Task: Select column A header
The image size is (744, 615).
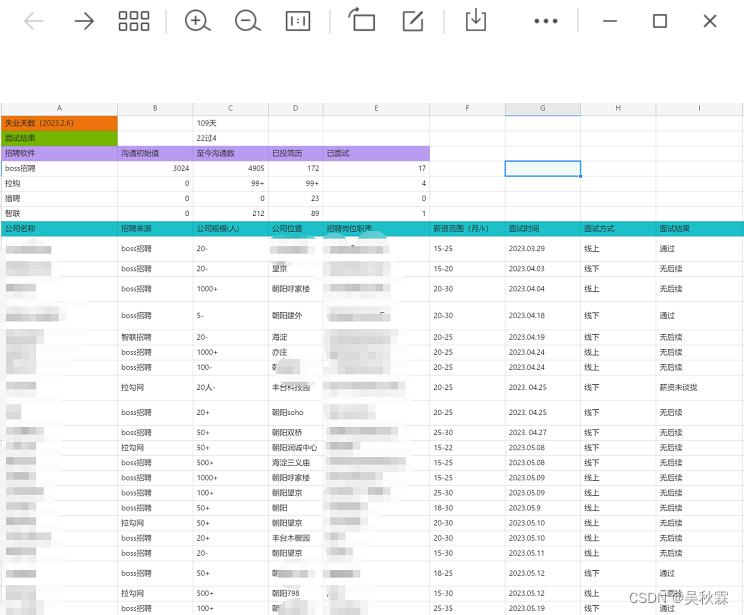Action: [59, 109]
